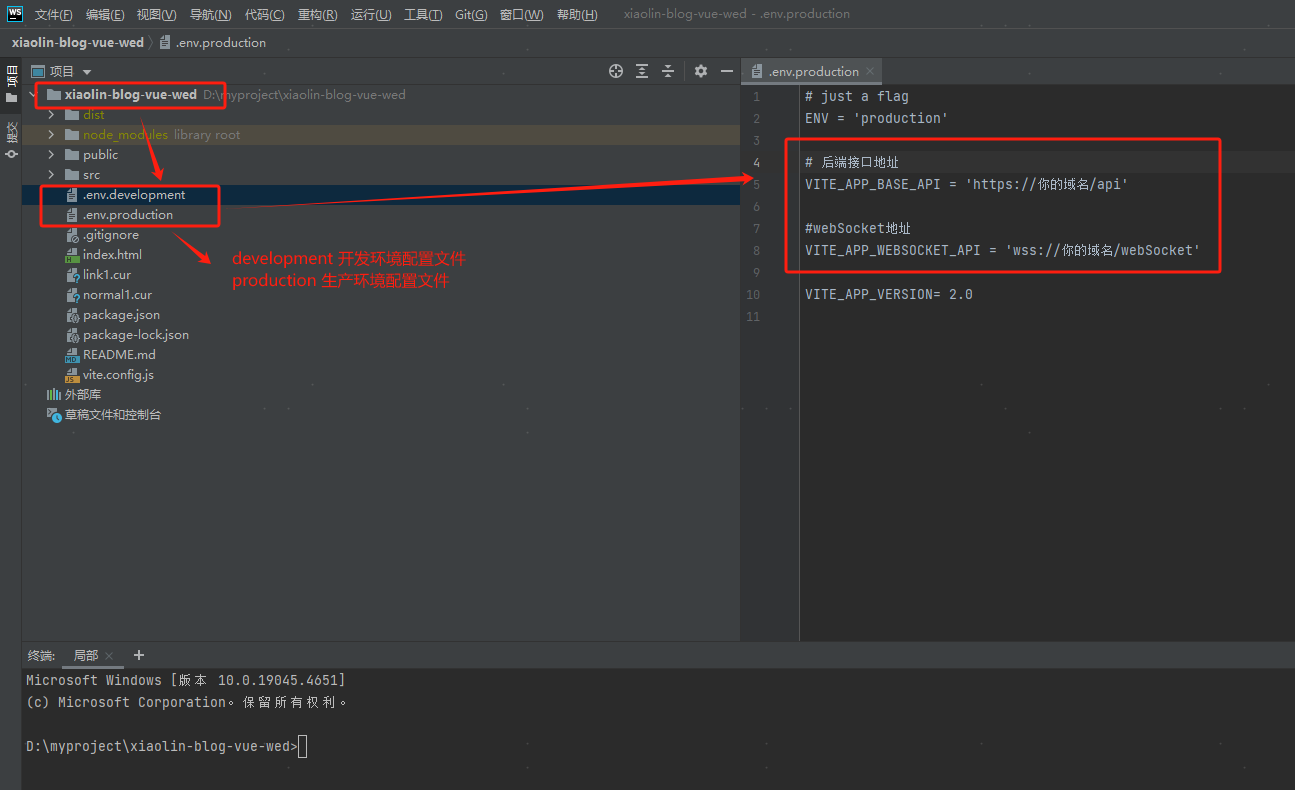1295x790 pixels.
Task: Open 代码(C) menu
Action: click(264, 14)
